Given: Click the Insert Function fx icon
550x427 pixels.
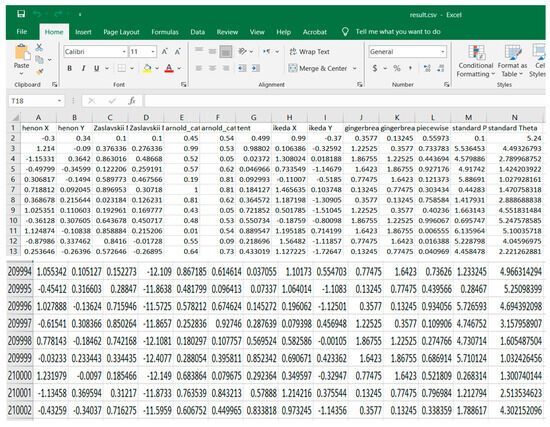Looking at the screenshot, I should click(x=132, y=101).
